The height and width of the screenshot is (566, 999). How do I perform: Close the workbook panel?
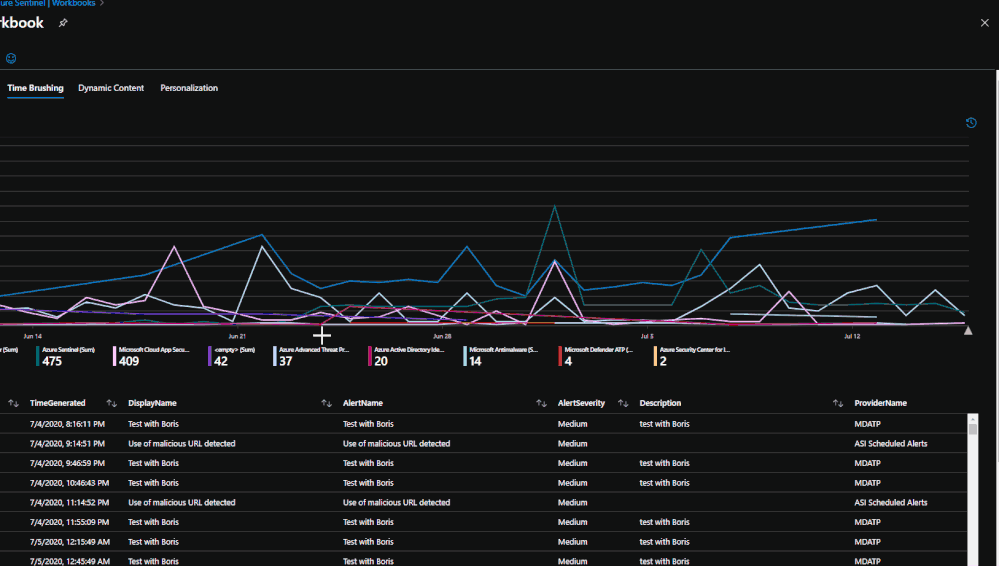coord(984,23)
